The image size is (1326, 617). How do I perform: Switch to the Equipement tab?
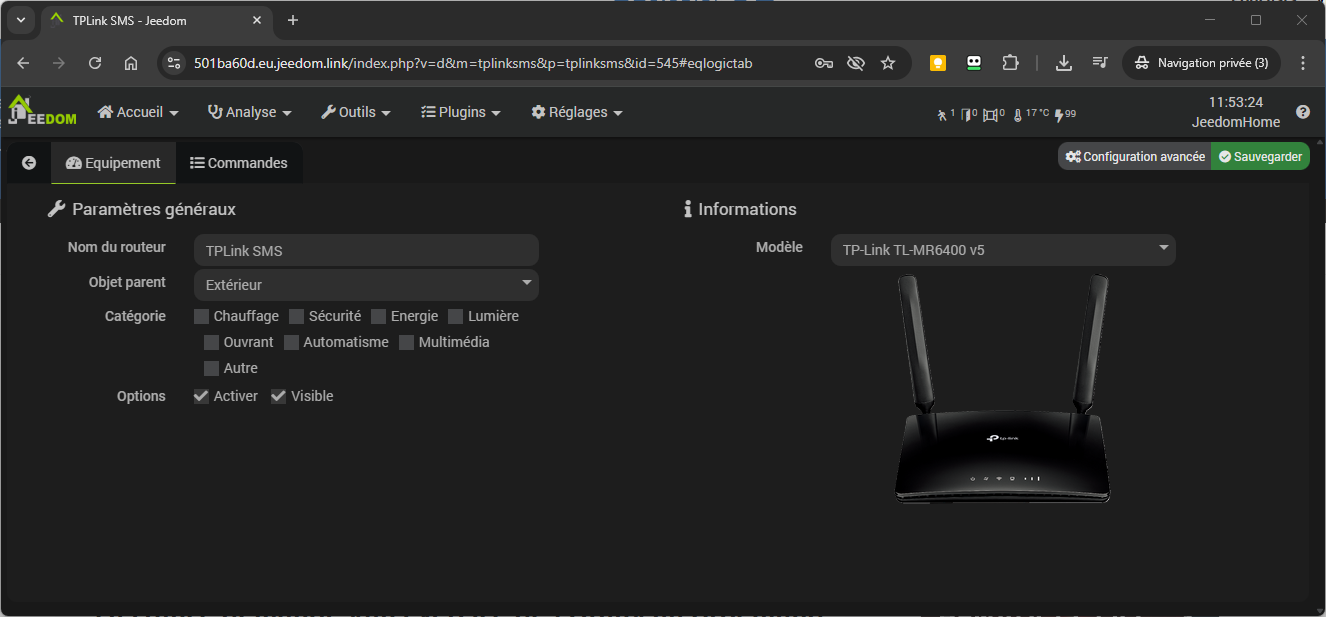pyautogui.click(x=113, y=163)
